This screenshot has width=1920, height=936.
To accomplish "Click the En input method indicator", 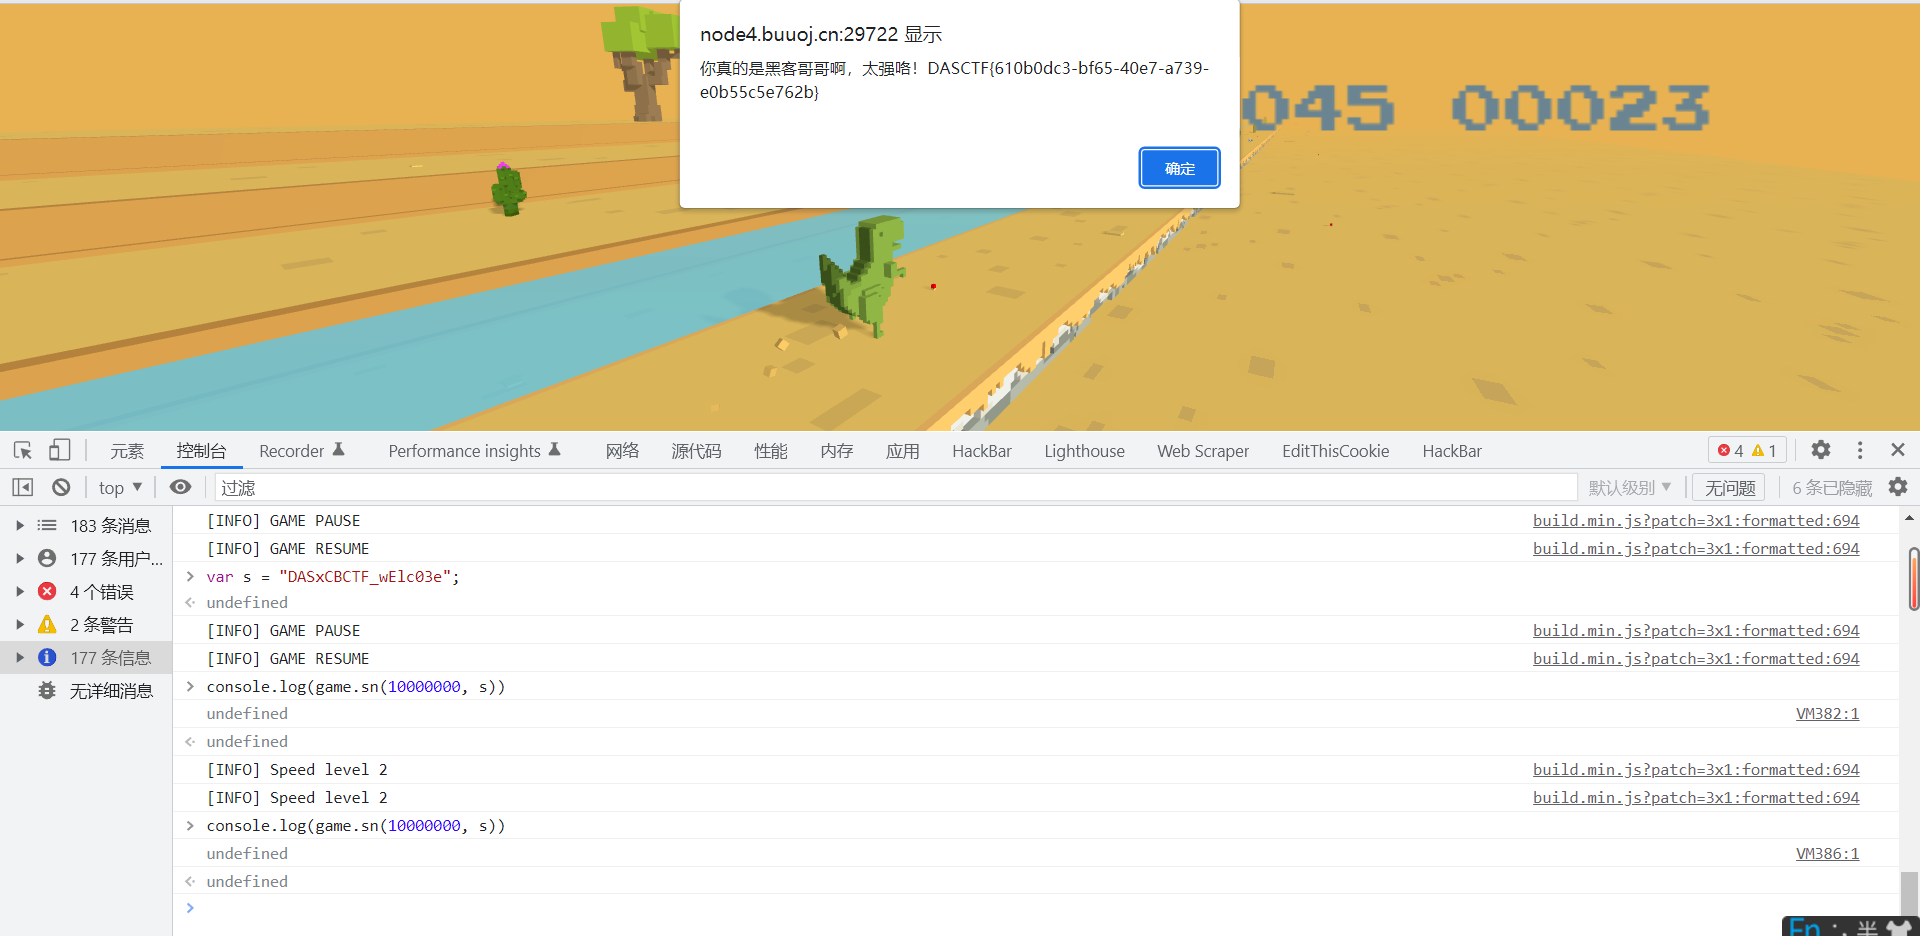I will [x=1804, y=927].
